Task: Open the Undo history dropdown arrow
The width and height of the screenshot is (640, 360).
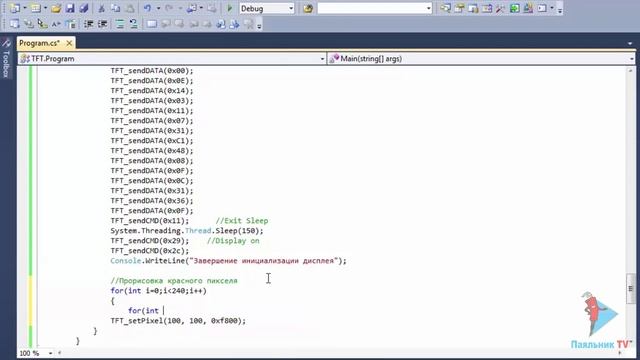Action: pyautogui.click(x=158, y=8)
